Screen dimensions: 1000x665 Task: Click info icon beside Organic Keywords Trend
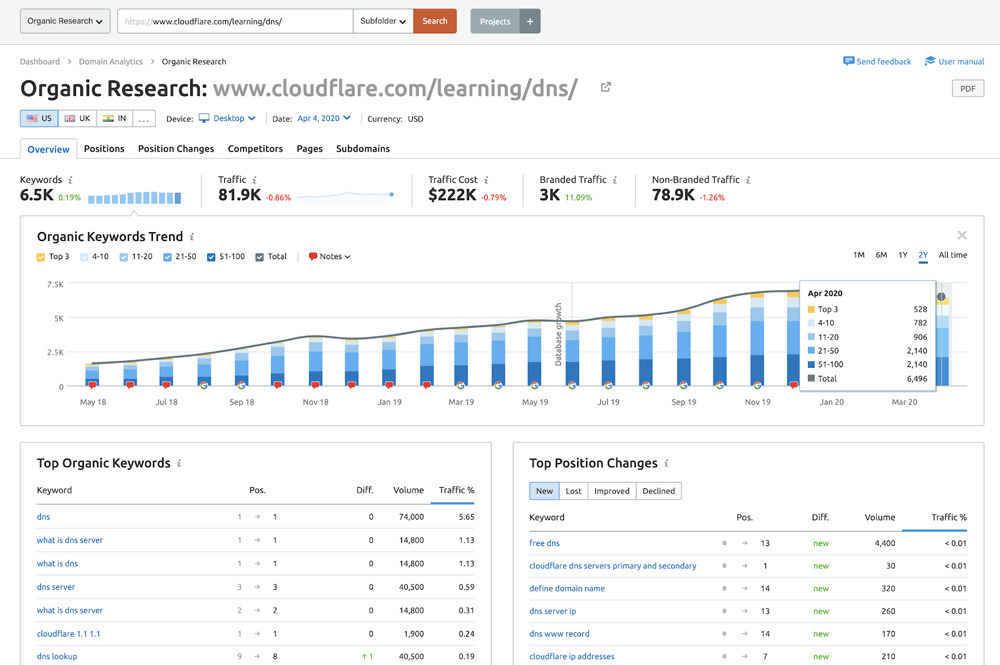click(192, 237)
